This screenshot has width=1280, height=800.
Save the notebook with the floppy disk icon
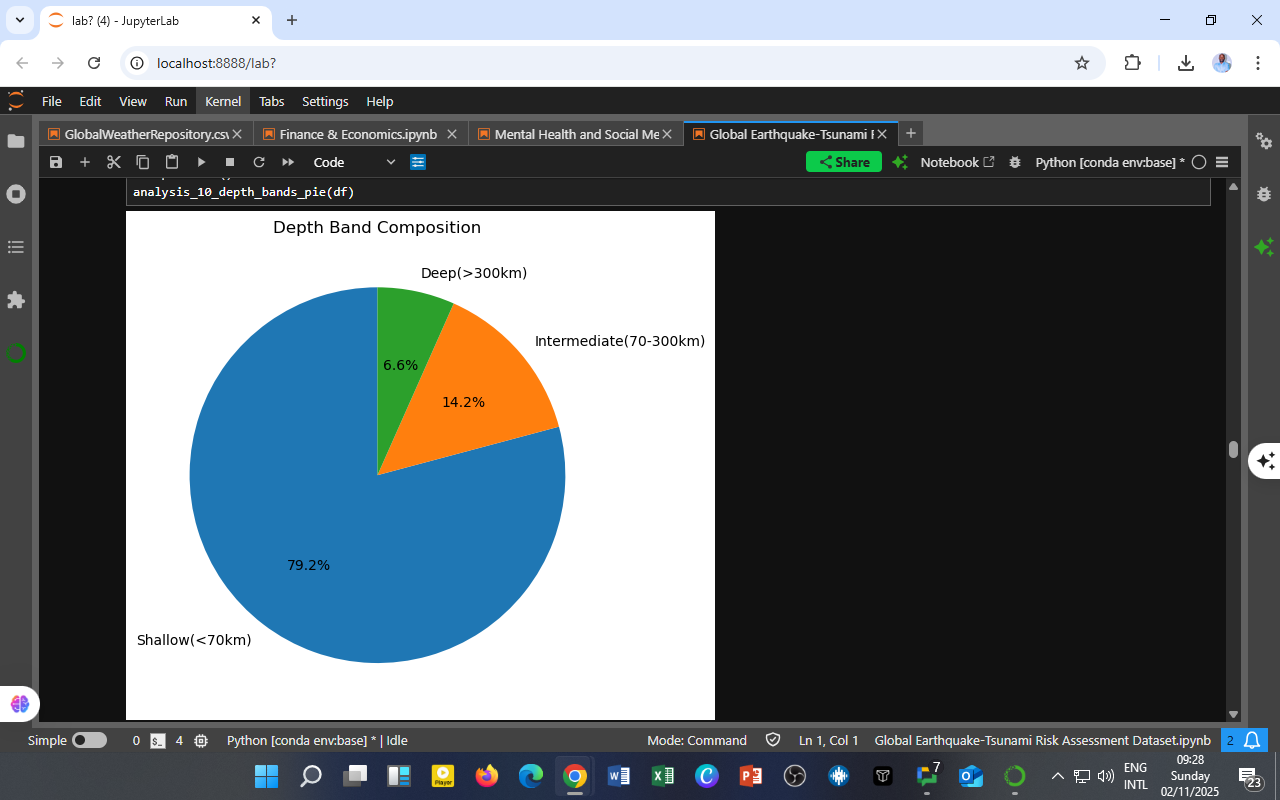56,162
